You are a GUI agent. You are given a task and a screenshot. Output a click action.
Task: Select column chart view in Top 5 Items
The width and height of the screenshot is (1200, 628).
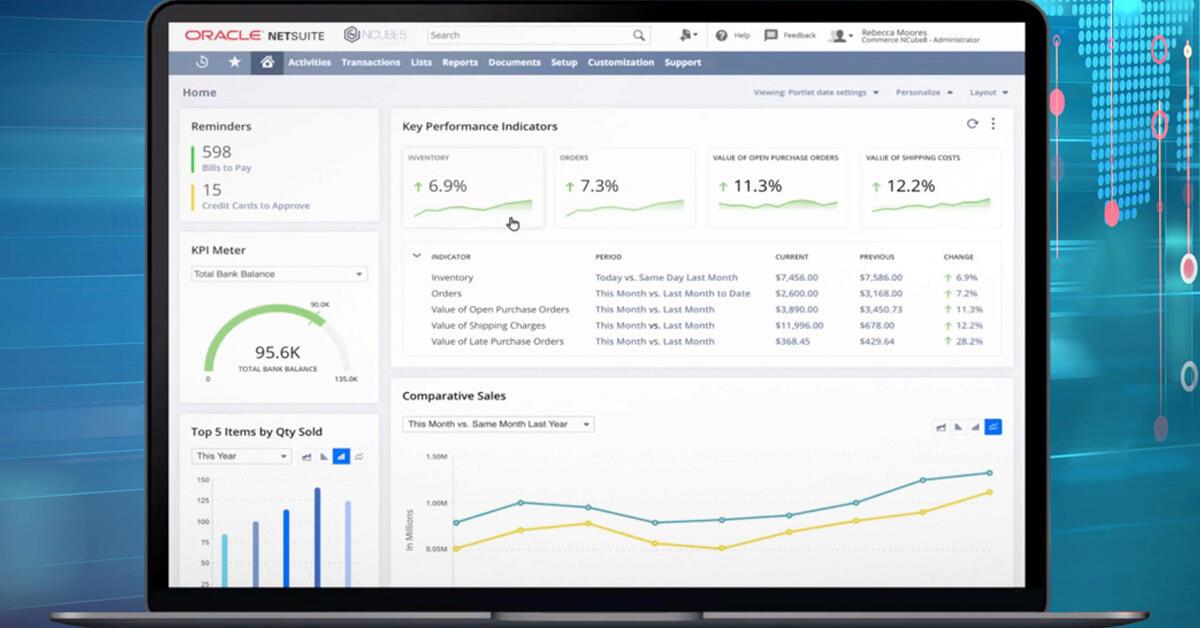[341, 456]
